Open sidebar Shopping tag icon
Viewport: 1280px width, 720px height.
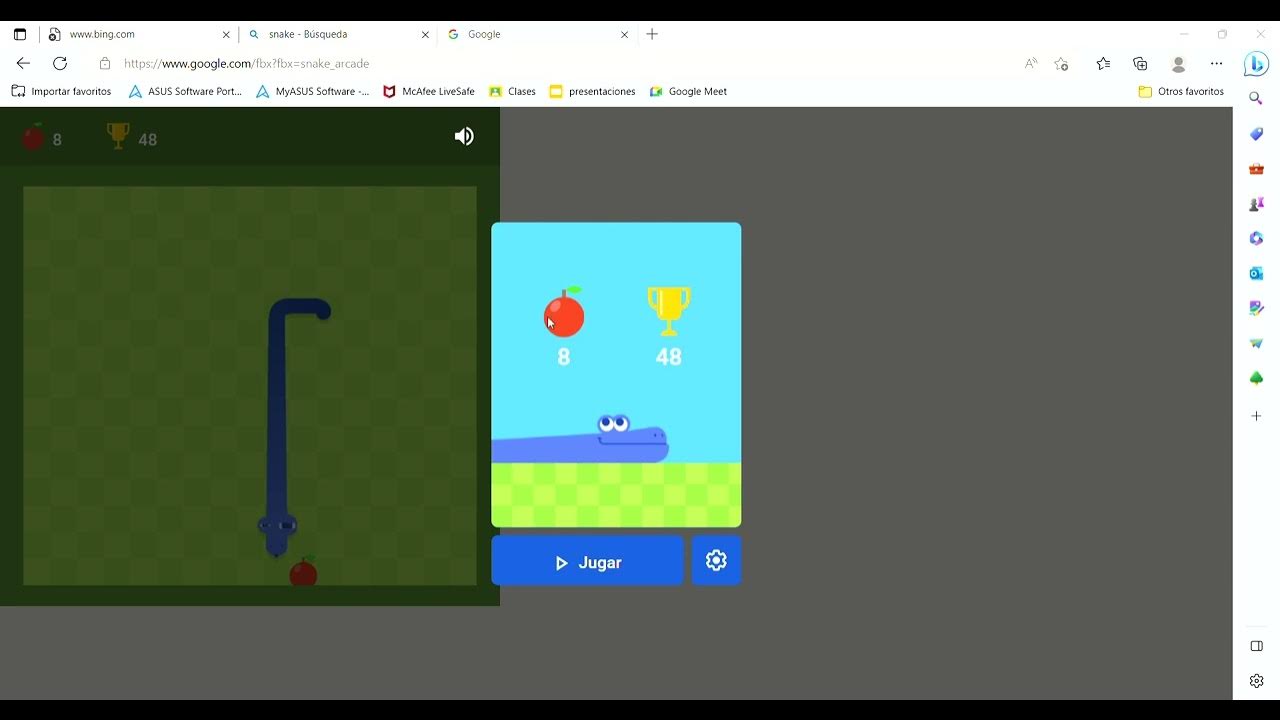[1256, 134]
